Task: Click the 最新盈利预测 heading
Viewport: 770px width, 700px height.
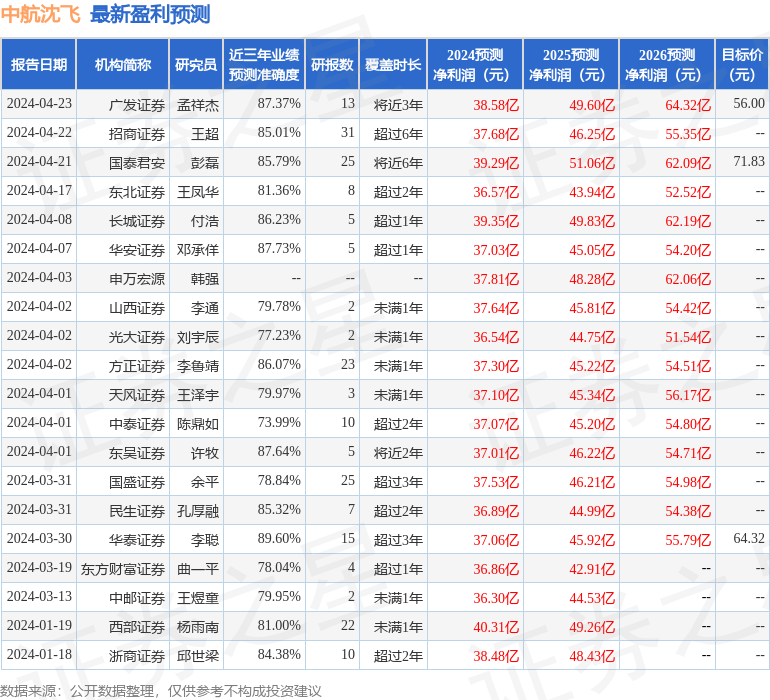Action: click(x=150, y=14)
